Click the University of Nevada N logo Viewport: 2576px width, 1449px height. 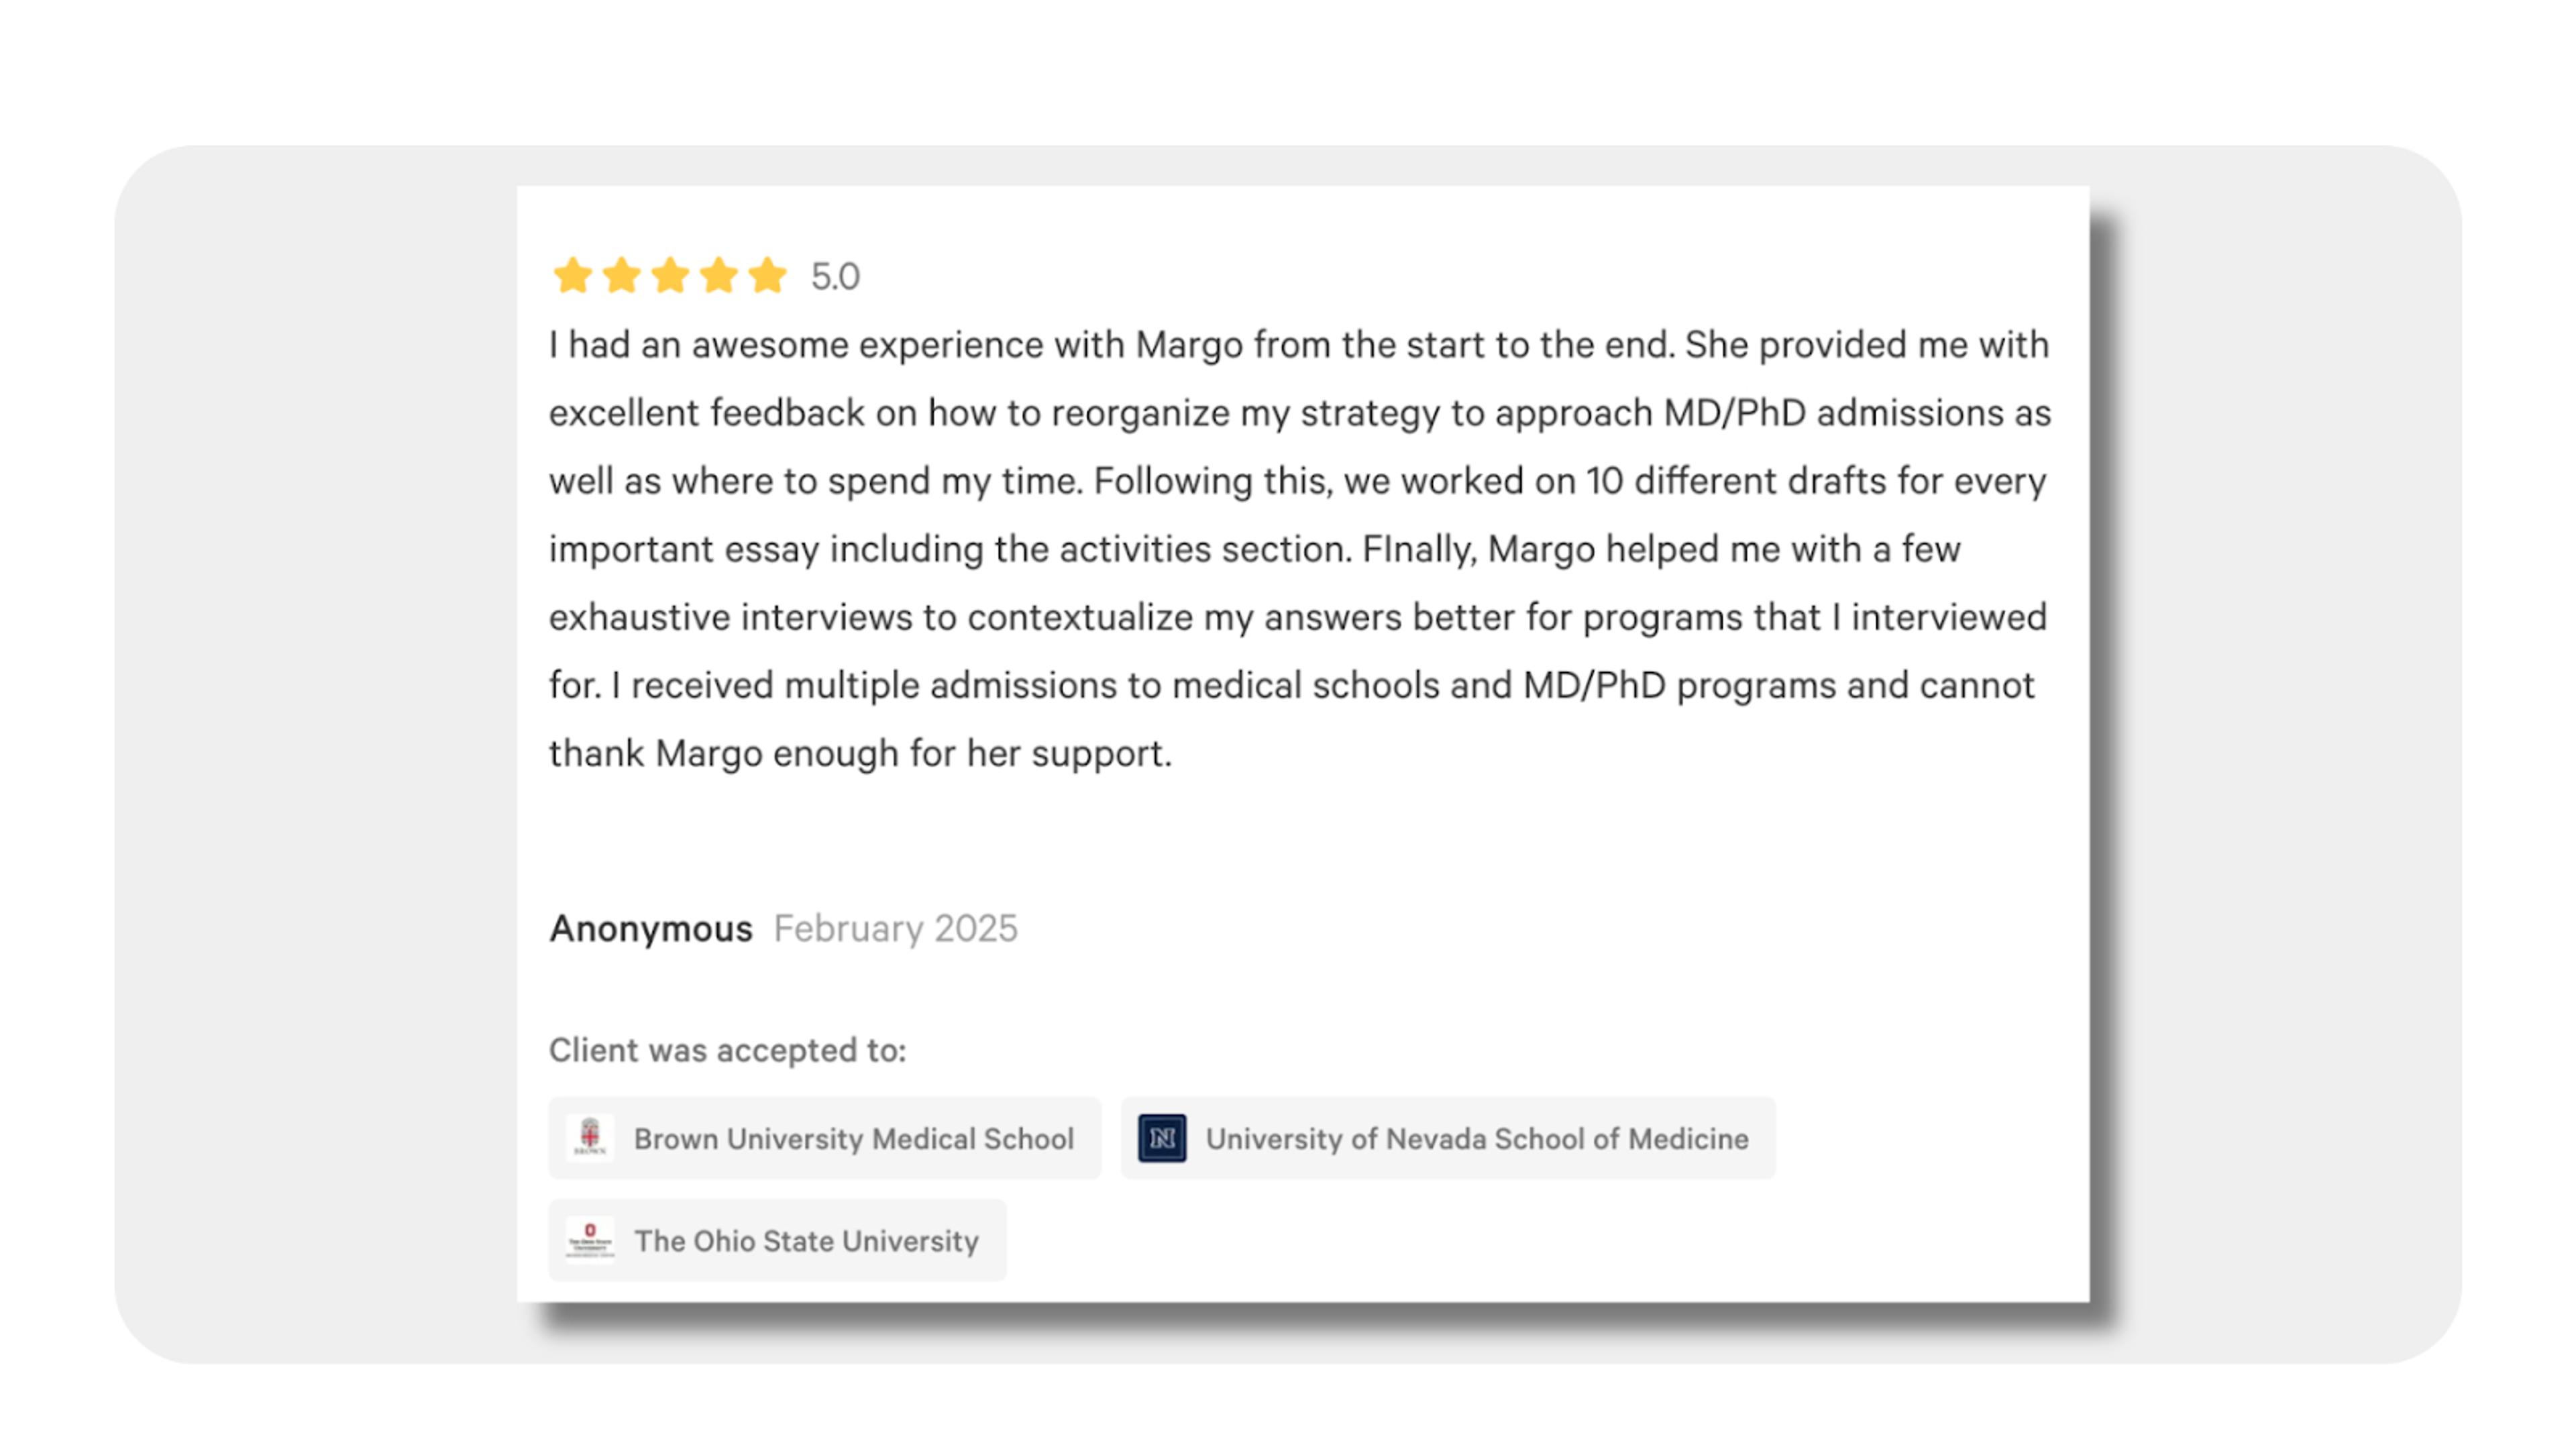coord(1162,1138)
